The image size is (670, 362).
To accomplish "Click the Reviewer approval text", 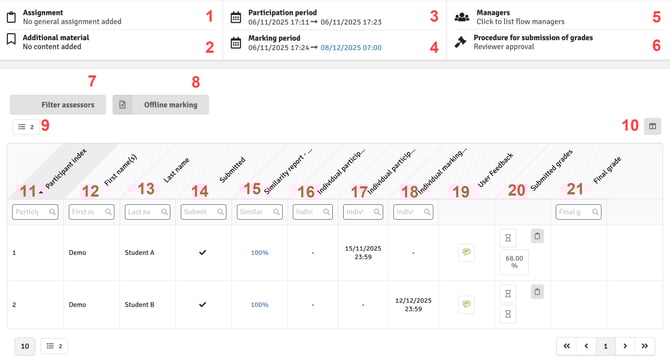I will pos(504,47).
